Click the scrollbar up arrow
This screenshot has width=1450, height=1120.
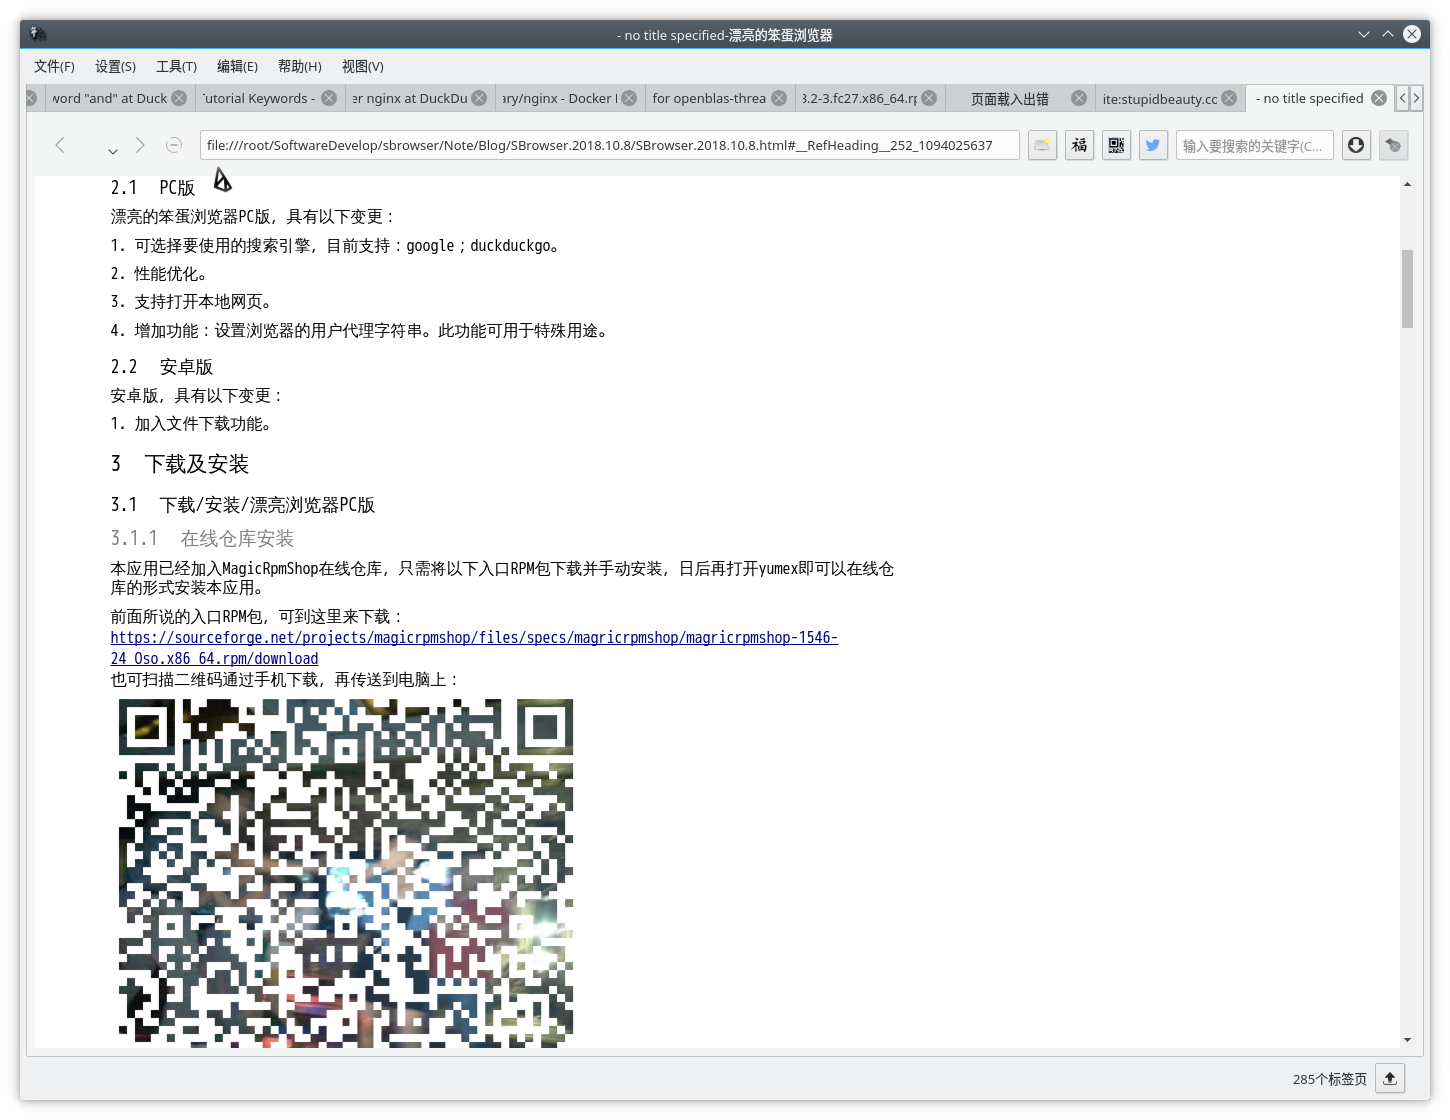pos(1407,184)
